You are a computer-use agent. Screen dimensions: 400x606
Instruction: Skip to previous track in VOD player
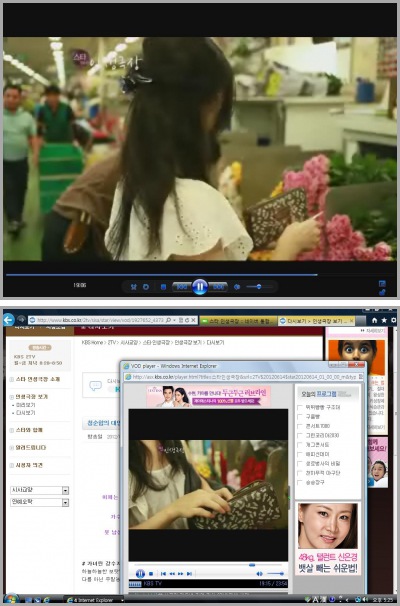(163, 574)
